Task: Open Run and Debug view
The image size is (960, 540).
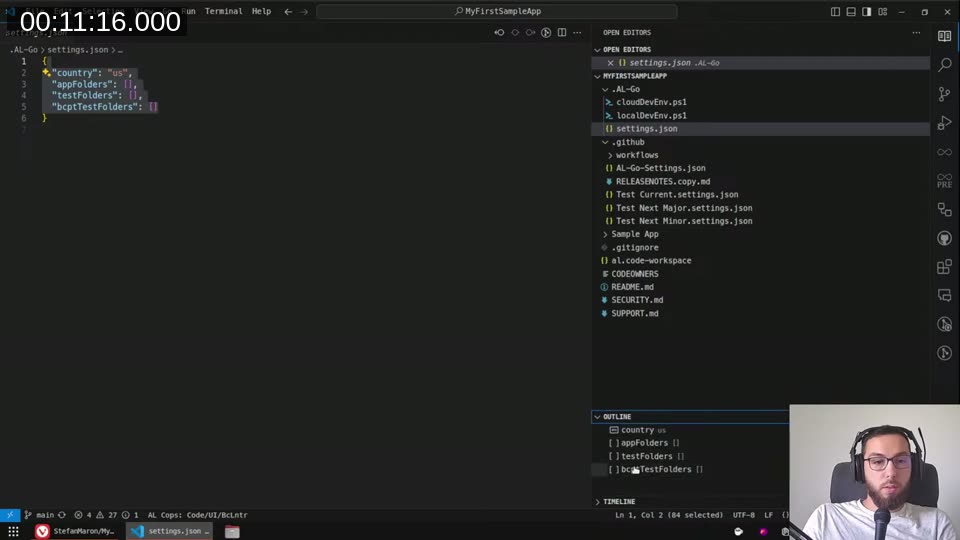Action: (x=944, y=122)
